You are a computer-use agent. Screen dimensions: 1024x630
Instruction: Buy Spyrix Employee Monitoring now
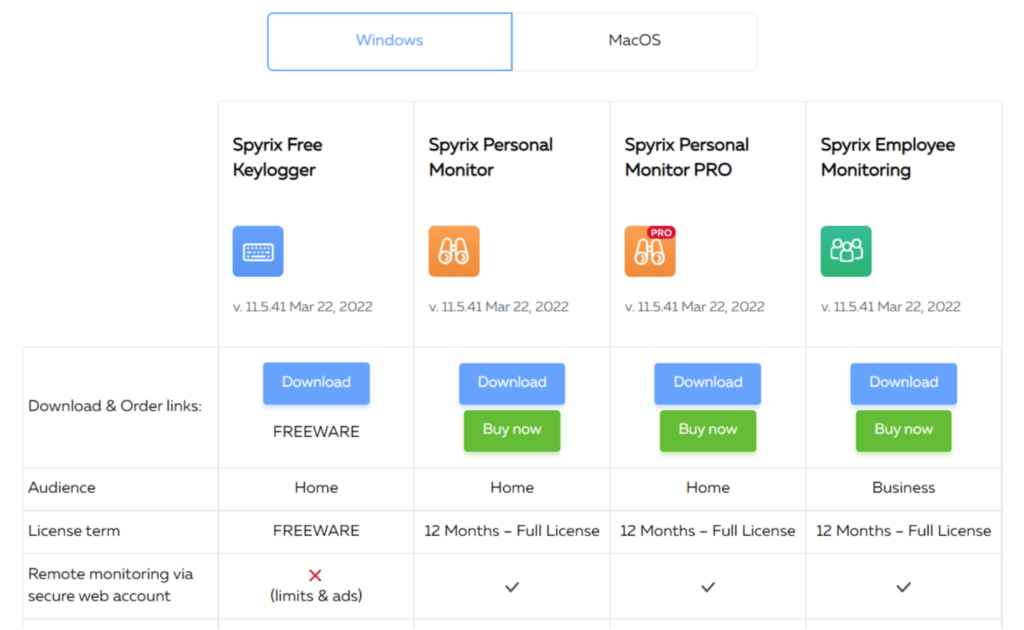(x=903, y=430)
